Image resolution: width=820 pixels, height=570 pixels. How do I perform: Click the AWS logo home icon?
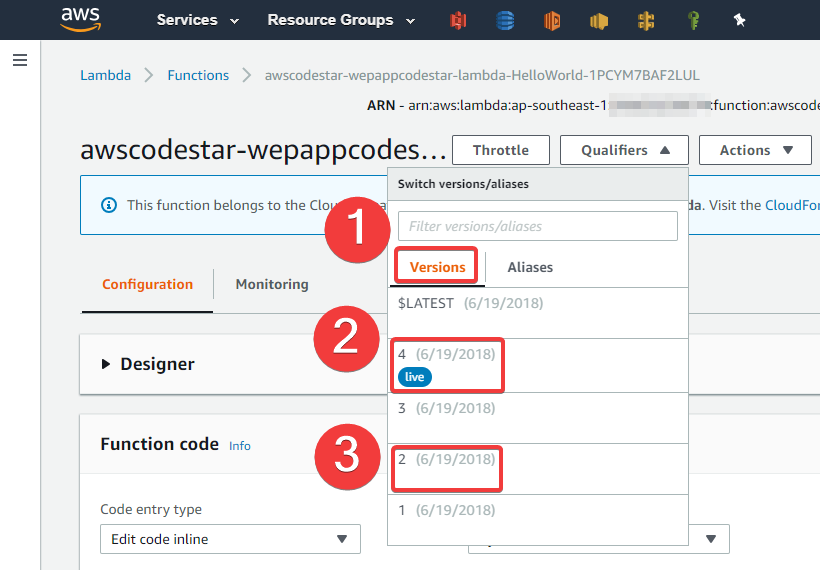81,20
